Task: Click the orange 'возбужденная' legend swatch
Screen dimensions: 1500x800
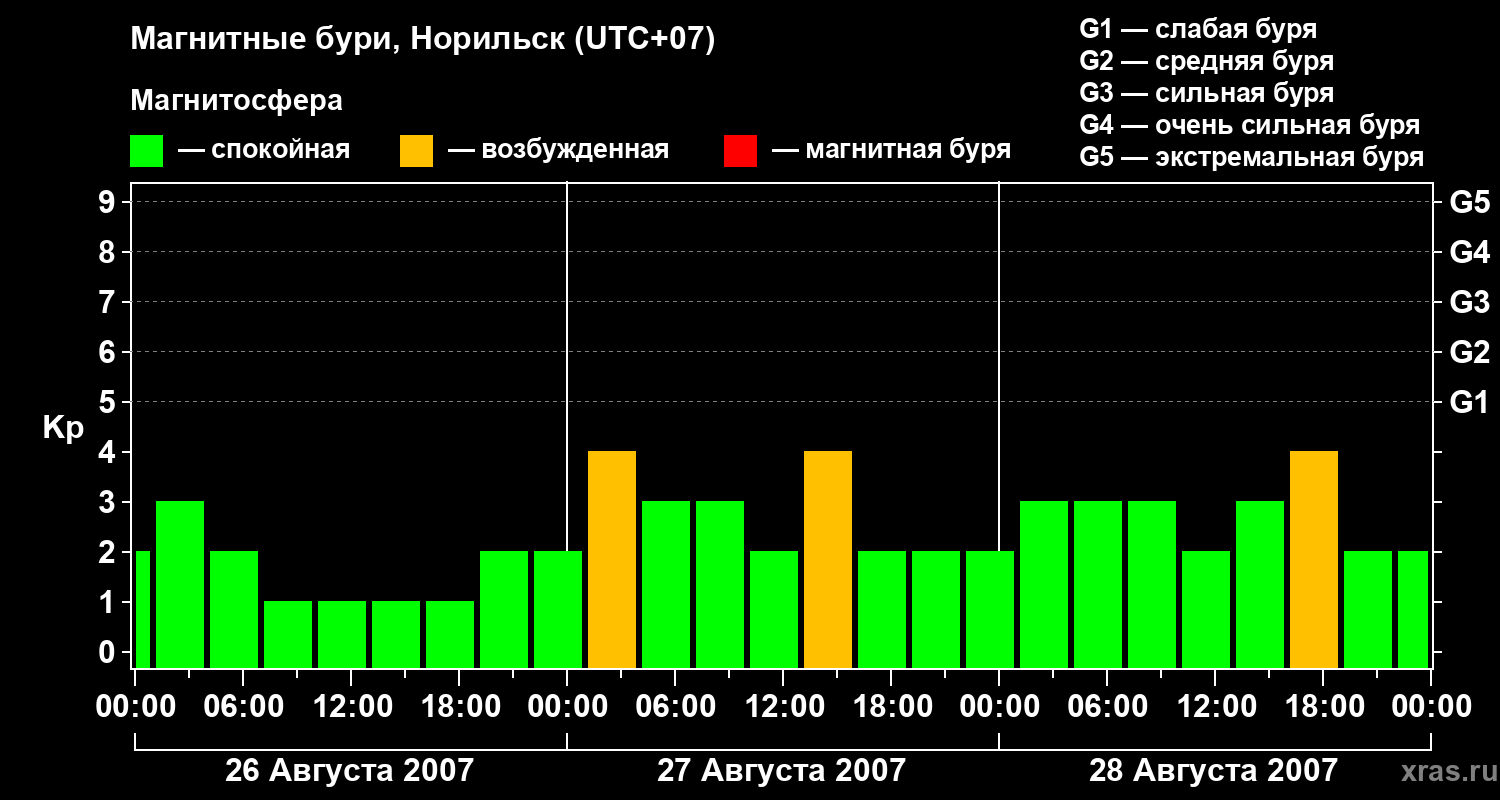Action: click(416, 151)
